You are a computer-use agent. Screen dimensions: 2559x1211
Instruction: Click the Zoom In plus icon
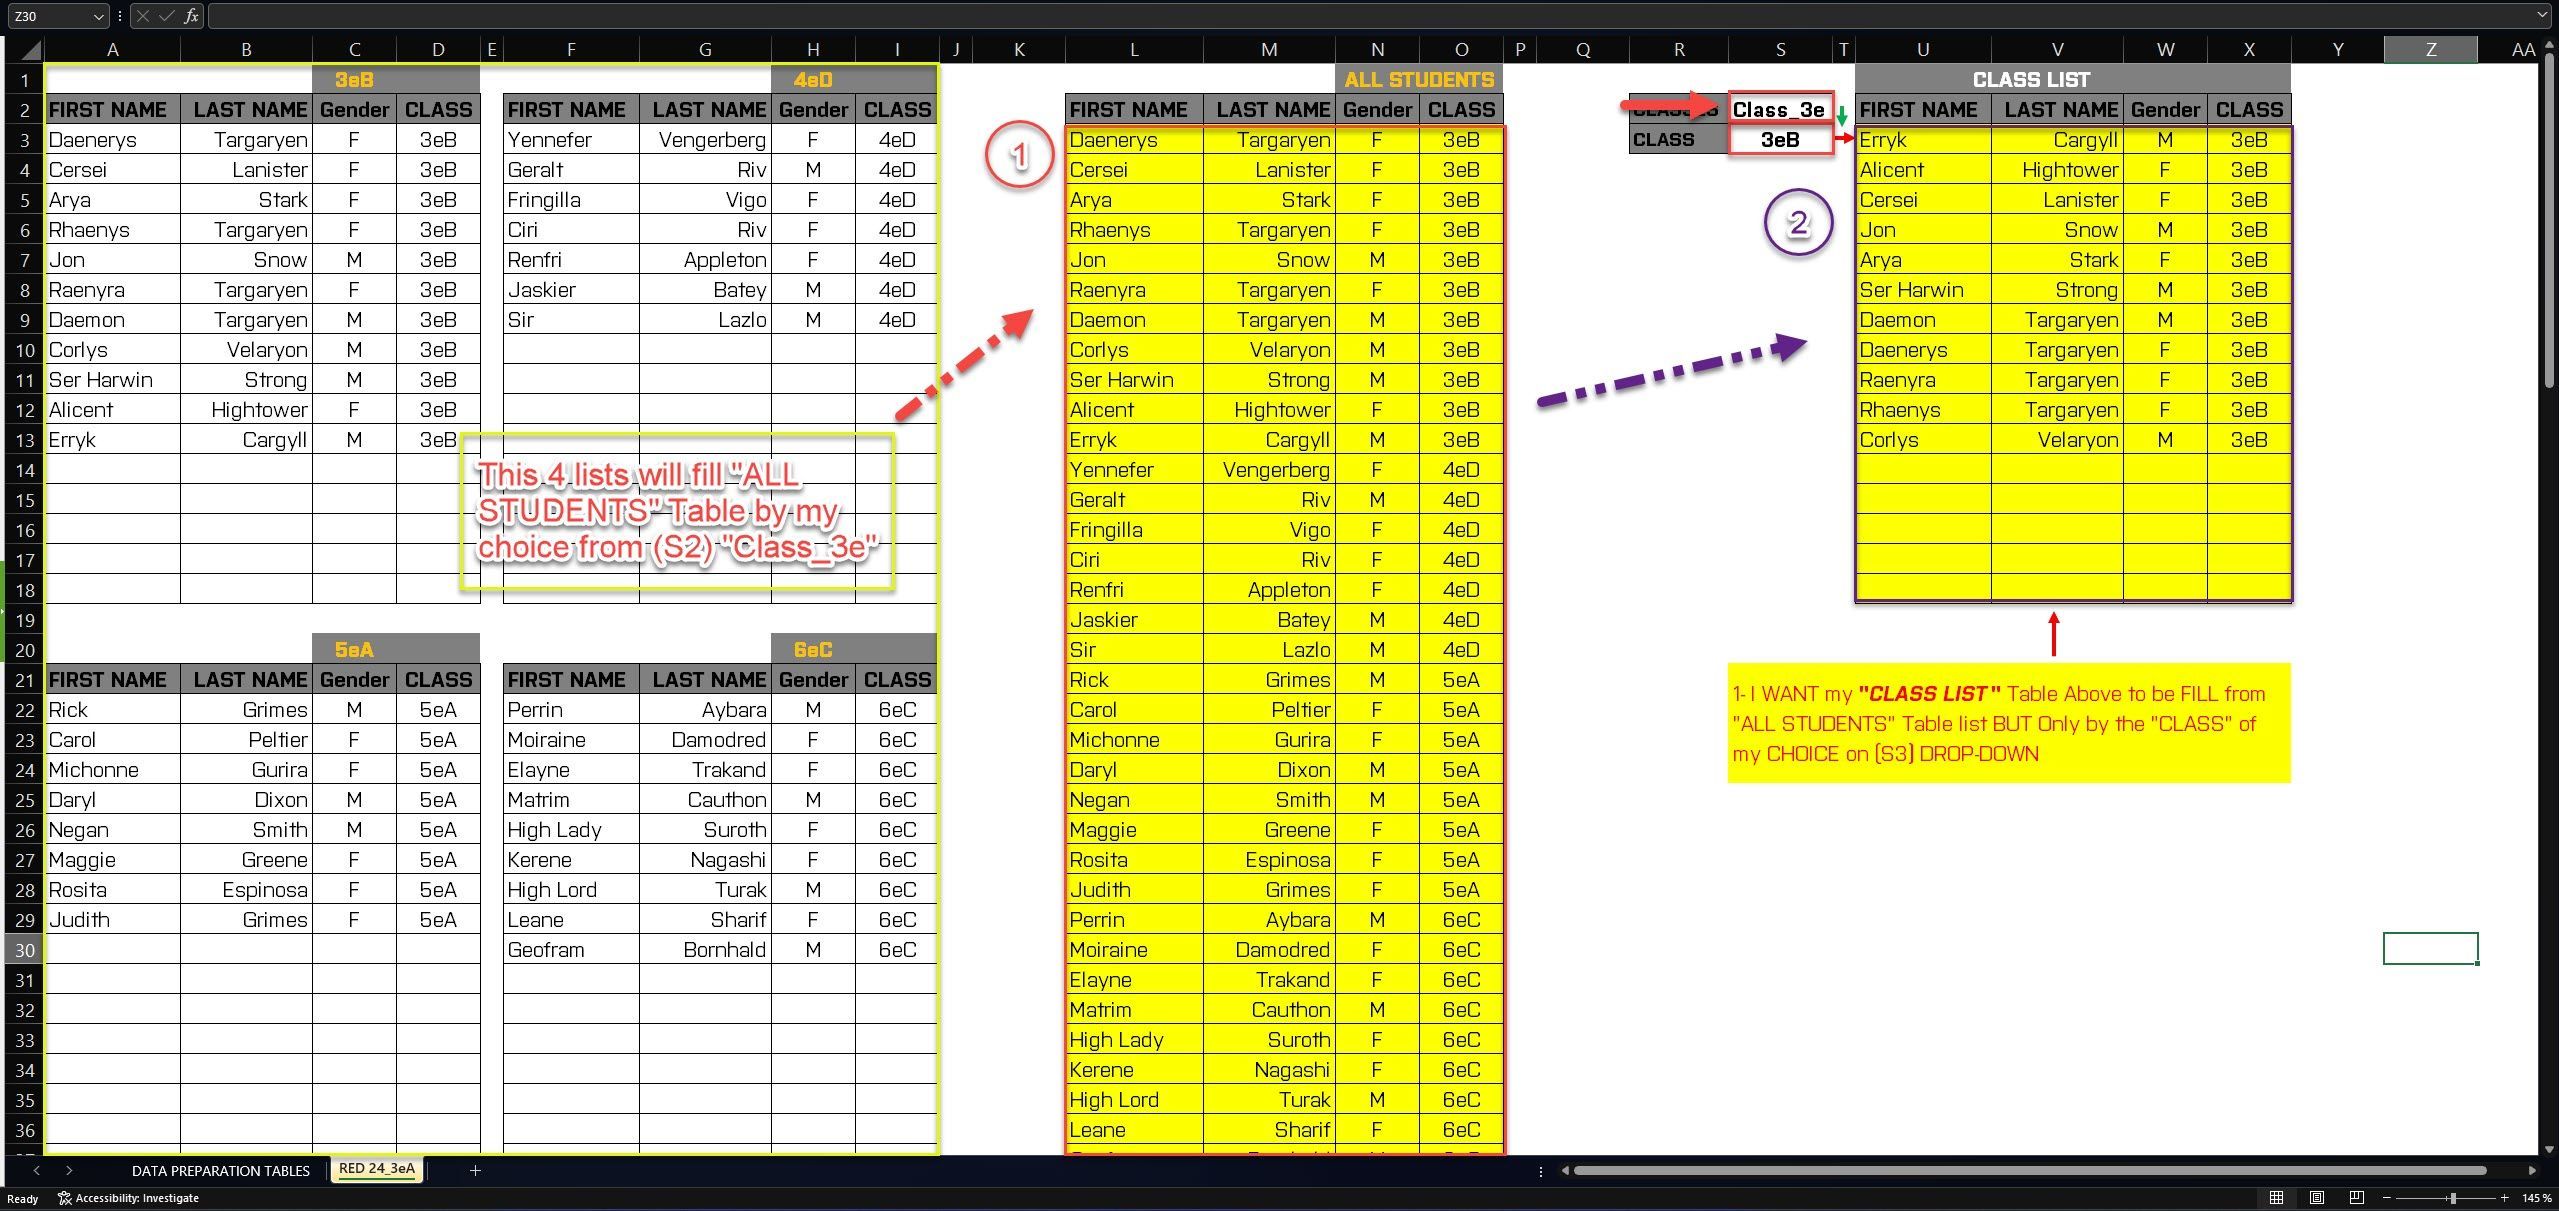click(2506, 1197)
